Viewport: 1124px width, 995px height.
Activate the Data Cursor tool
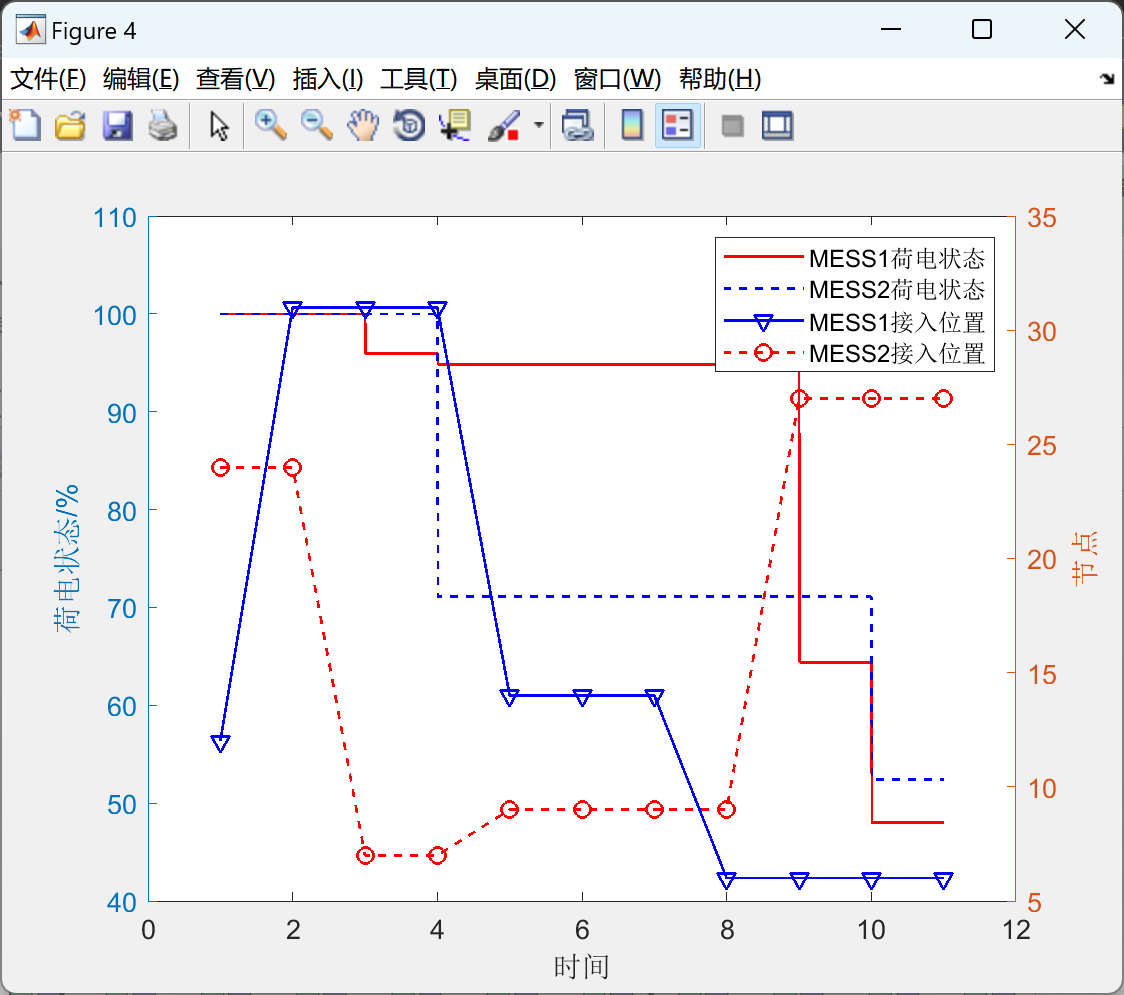pyautogui.click(x=453, y=125)
